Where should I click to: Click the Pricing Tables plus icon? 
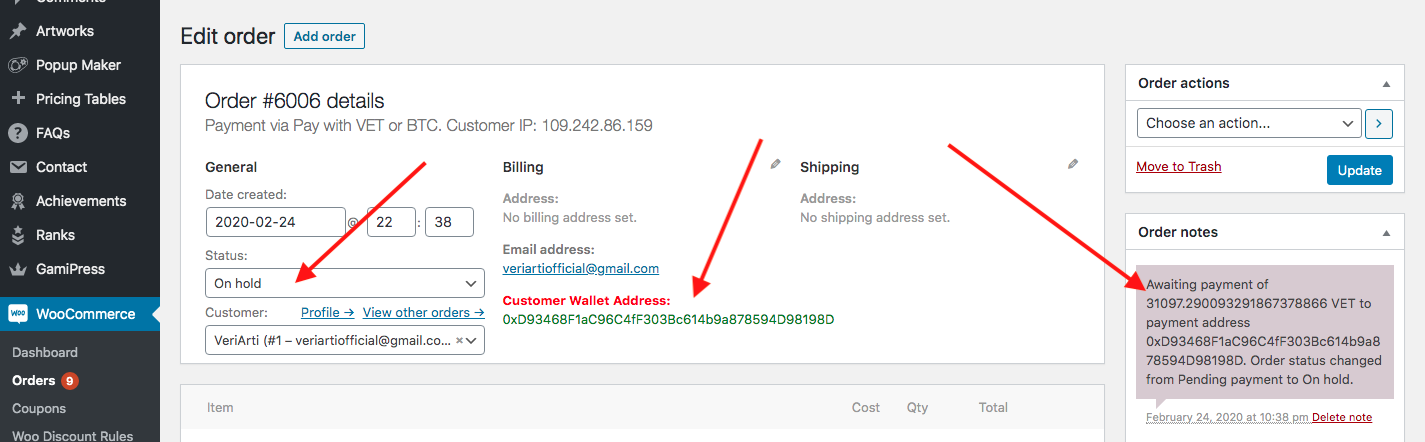[17, 99]
